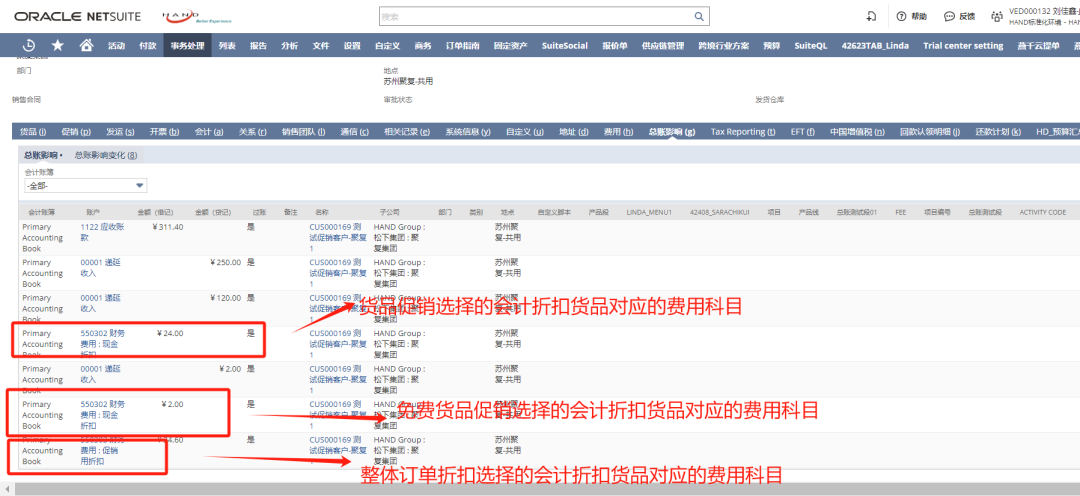
Task: Open the 固定资产 menu
Action: click(x=510, y=45)
